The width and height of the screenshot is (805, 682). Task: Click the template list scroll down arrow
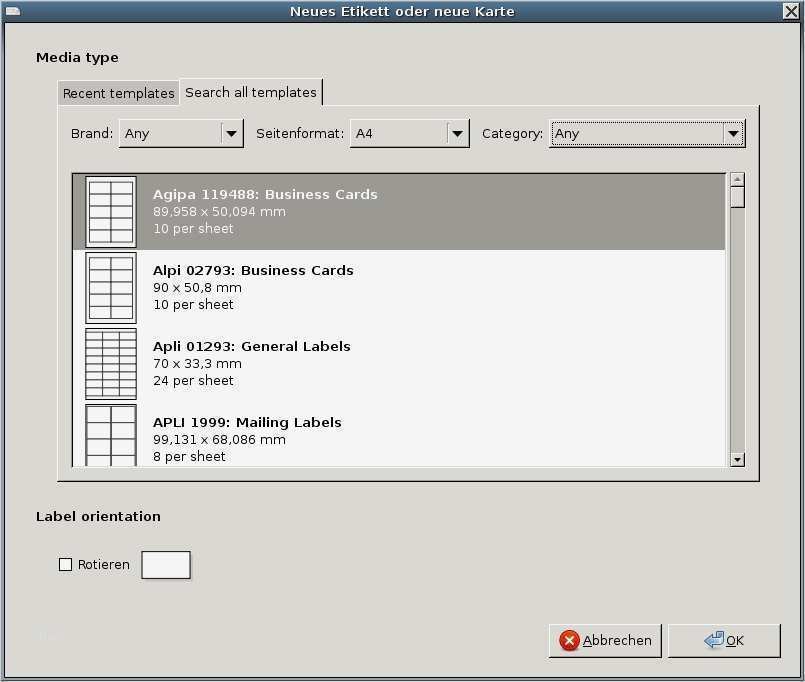pyautogui.click(x=737, y=460)
